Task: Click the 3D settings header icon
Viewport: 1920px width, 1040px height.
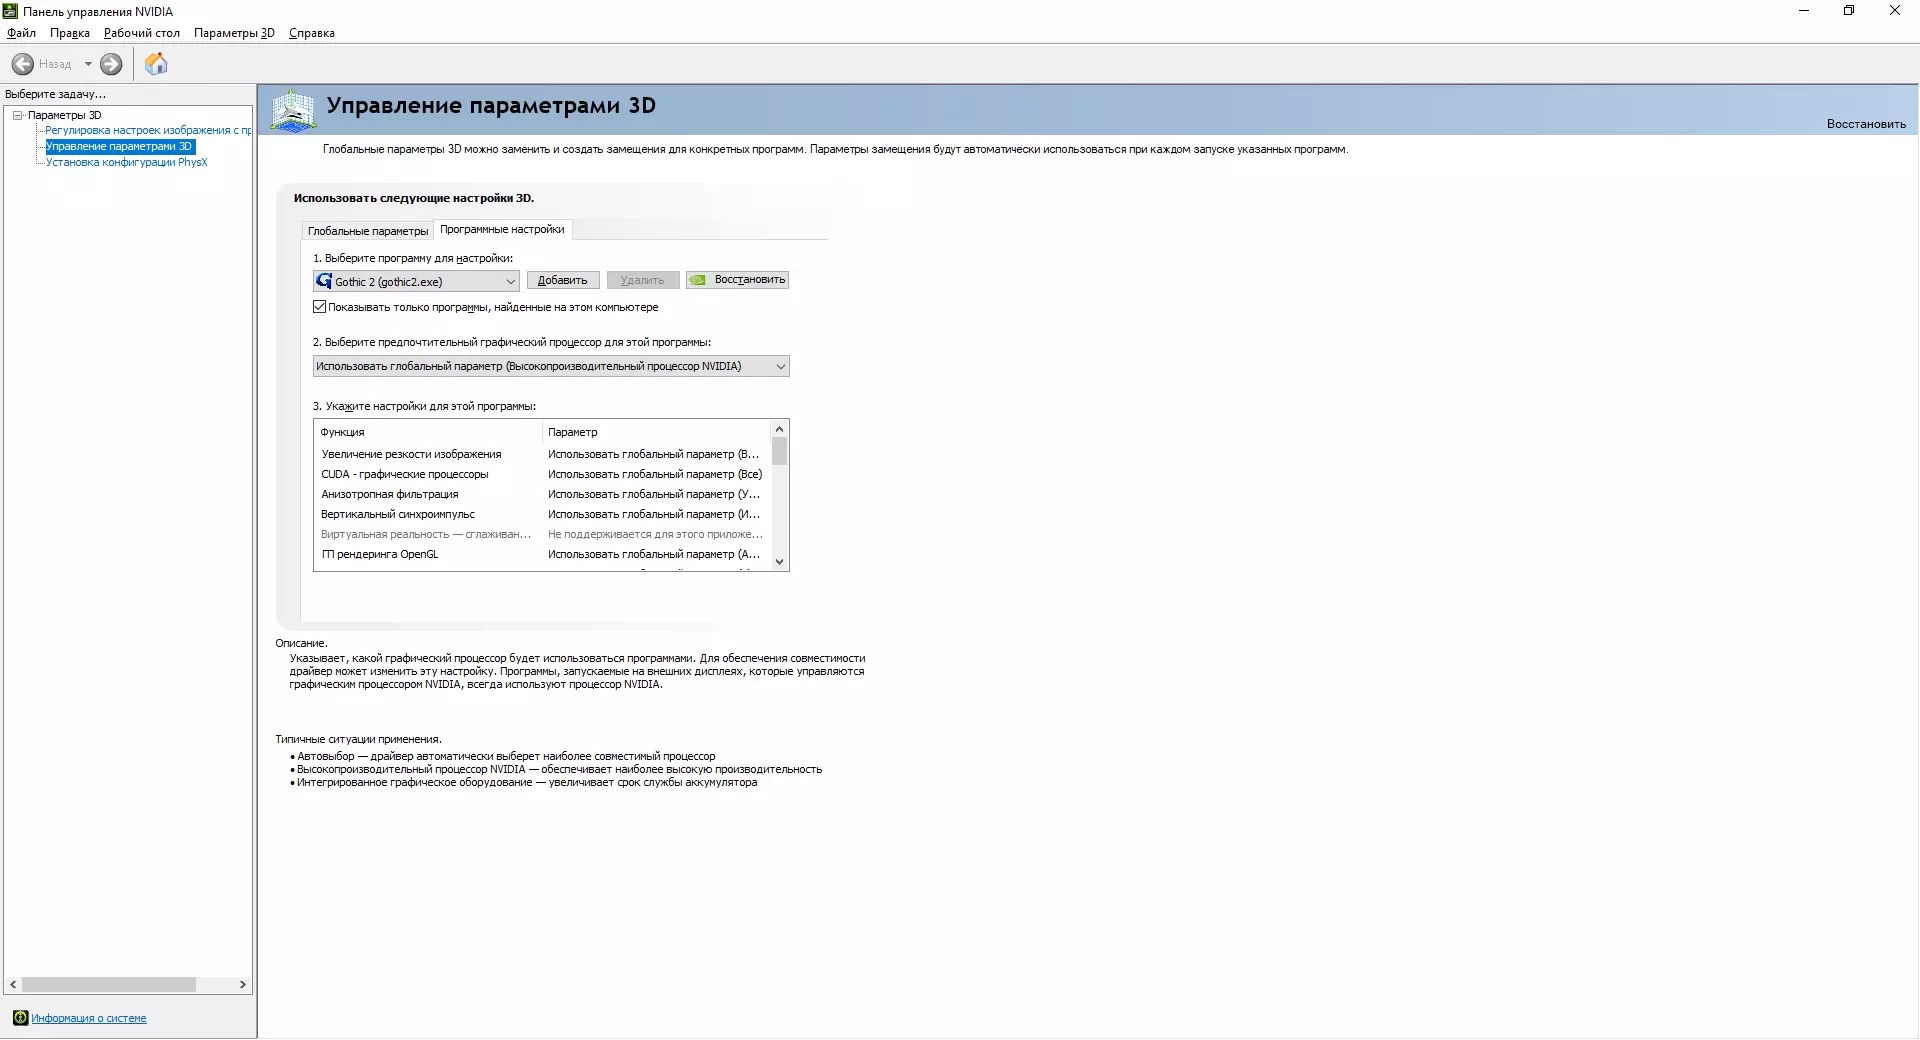Action: click(293, 111)
